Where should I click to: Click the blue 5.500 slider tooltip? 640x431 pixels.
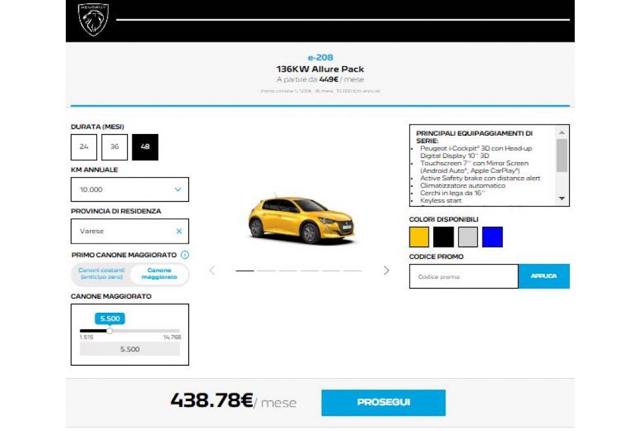coord(110,318)
